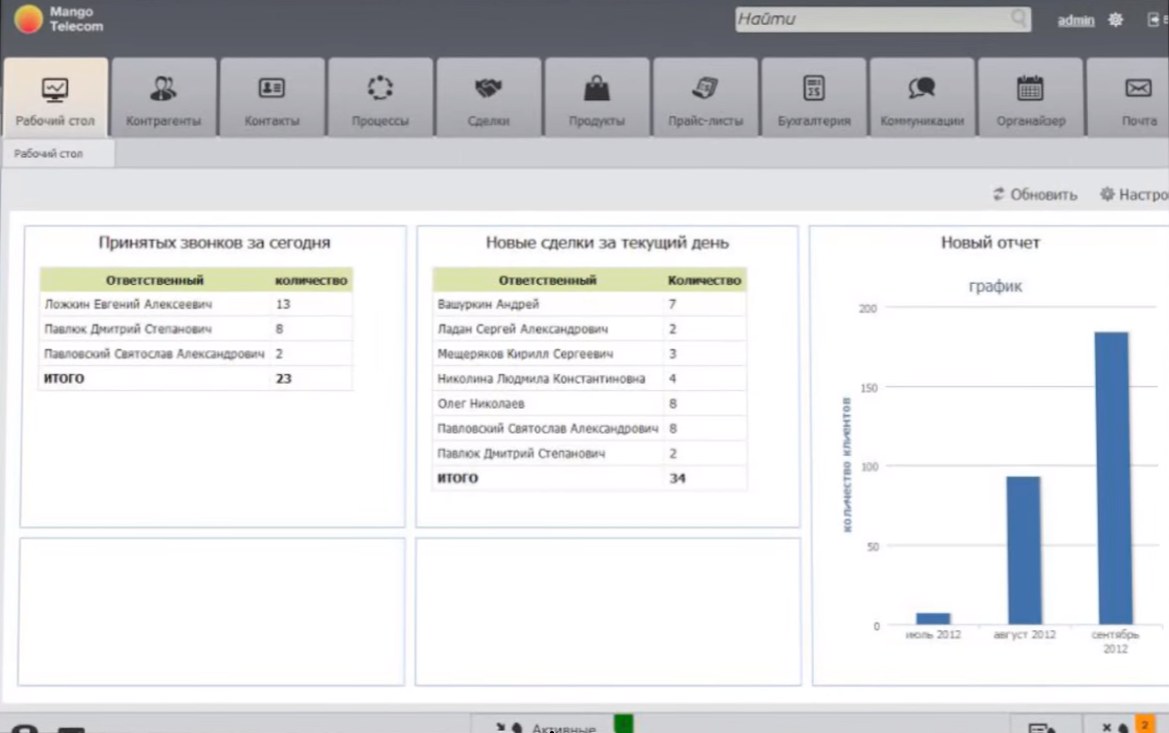This screenshot has width=1169, height=733.
Task: Select Павловский Святослав Александрович in calls table
Action: click(196, 353)
